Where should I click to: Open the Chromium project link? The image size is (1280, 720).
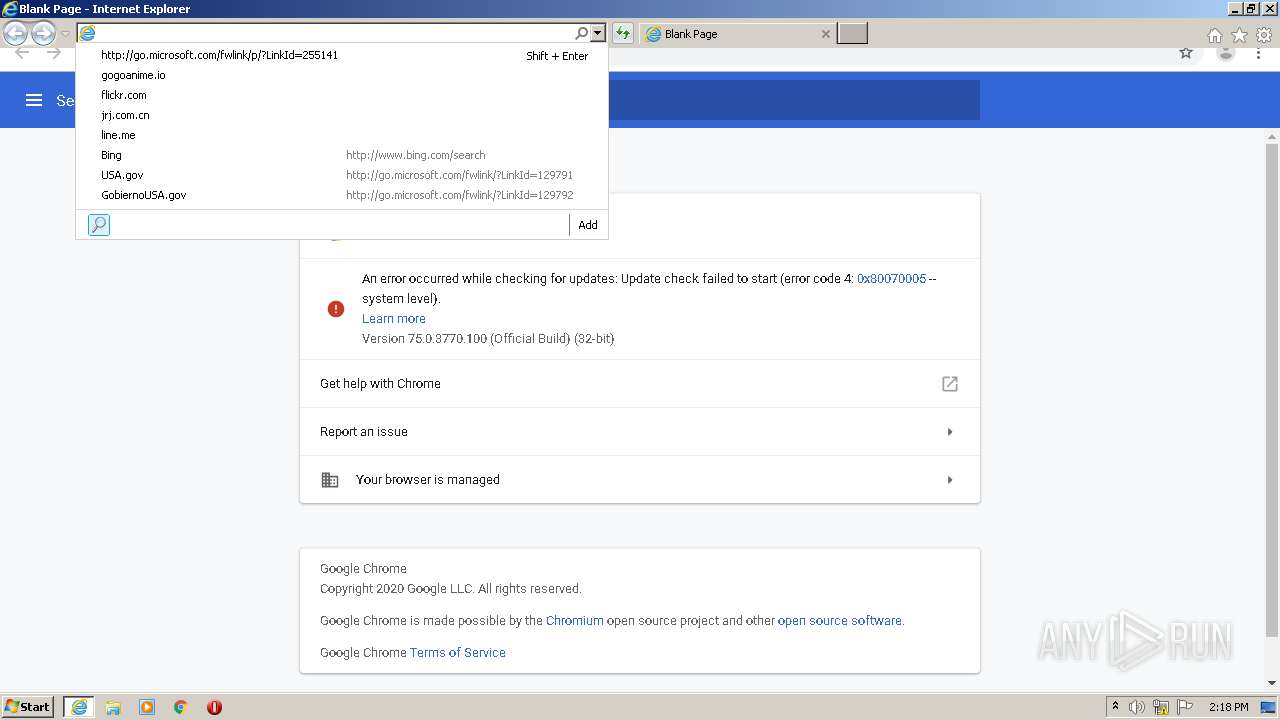[x=575, y=620]
